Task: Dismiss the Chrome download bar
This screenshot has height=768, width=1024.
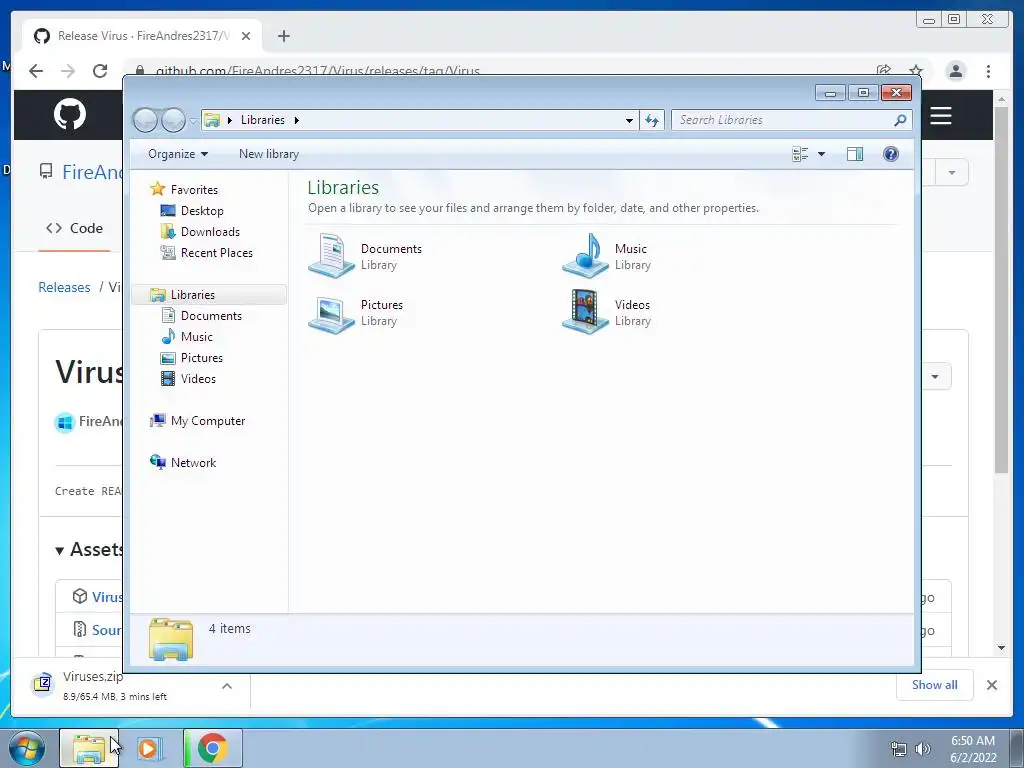Action: click(991, 685)
